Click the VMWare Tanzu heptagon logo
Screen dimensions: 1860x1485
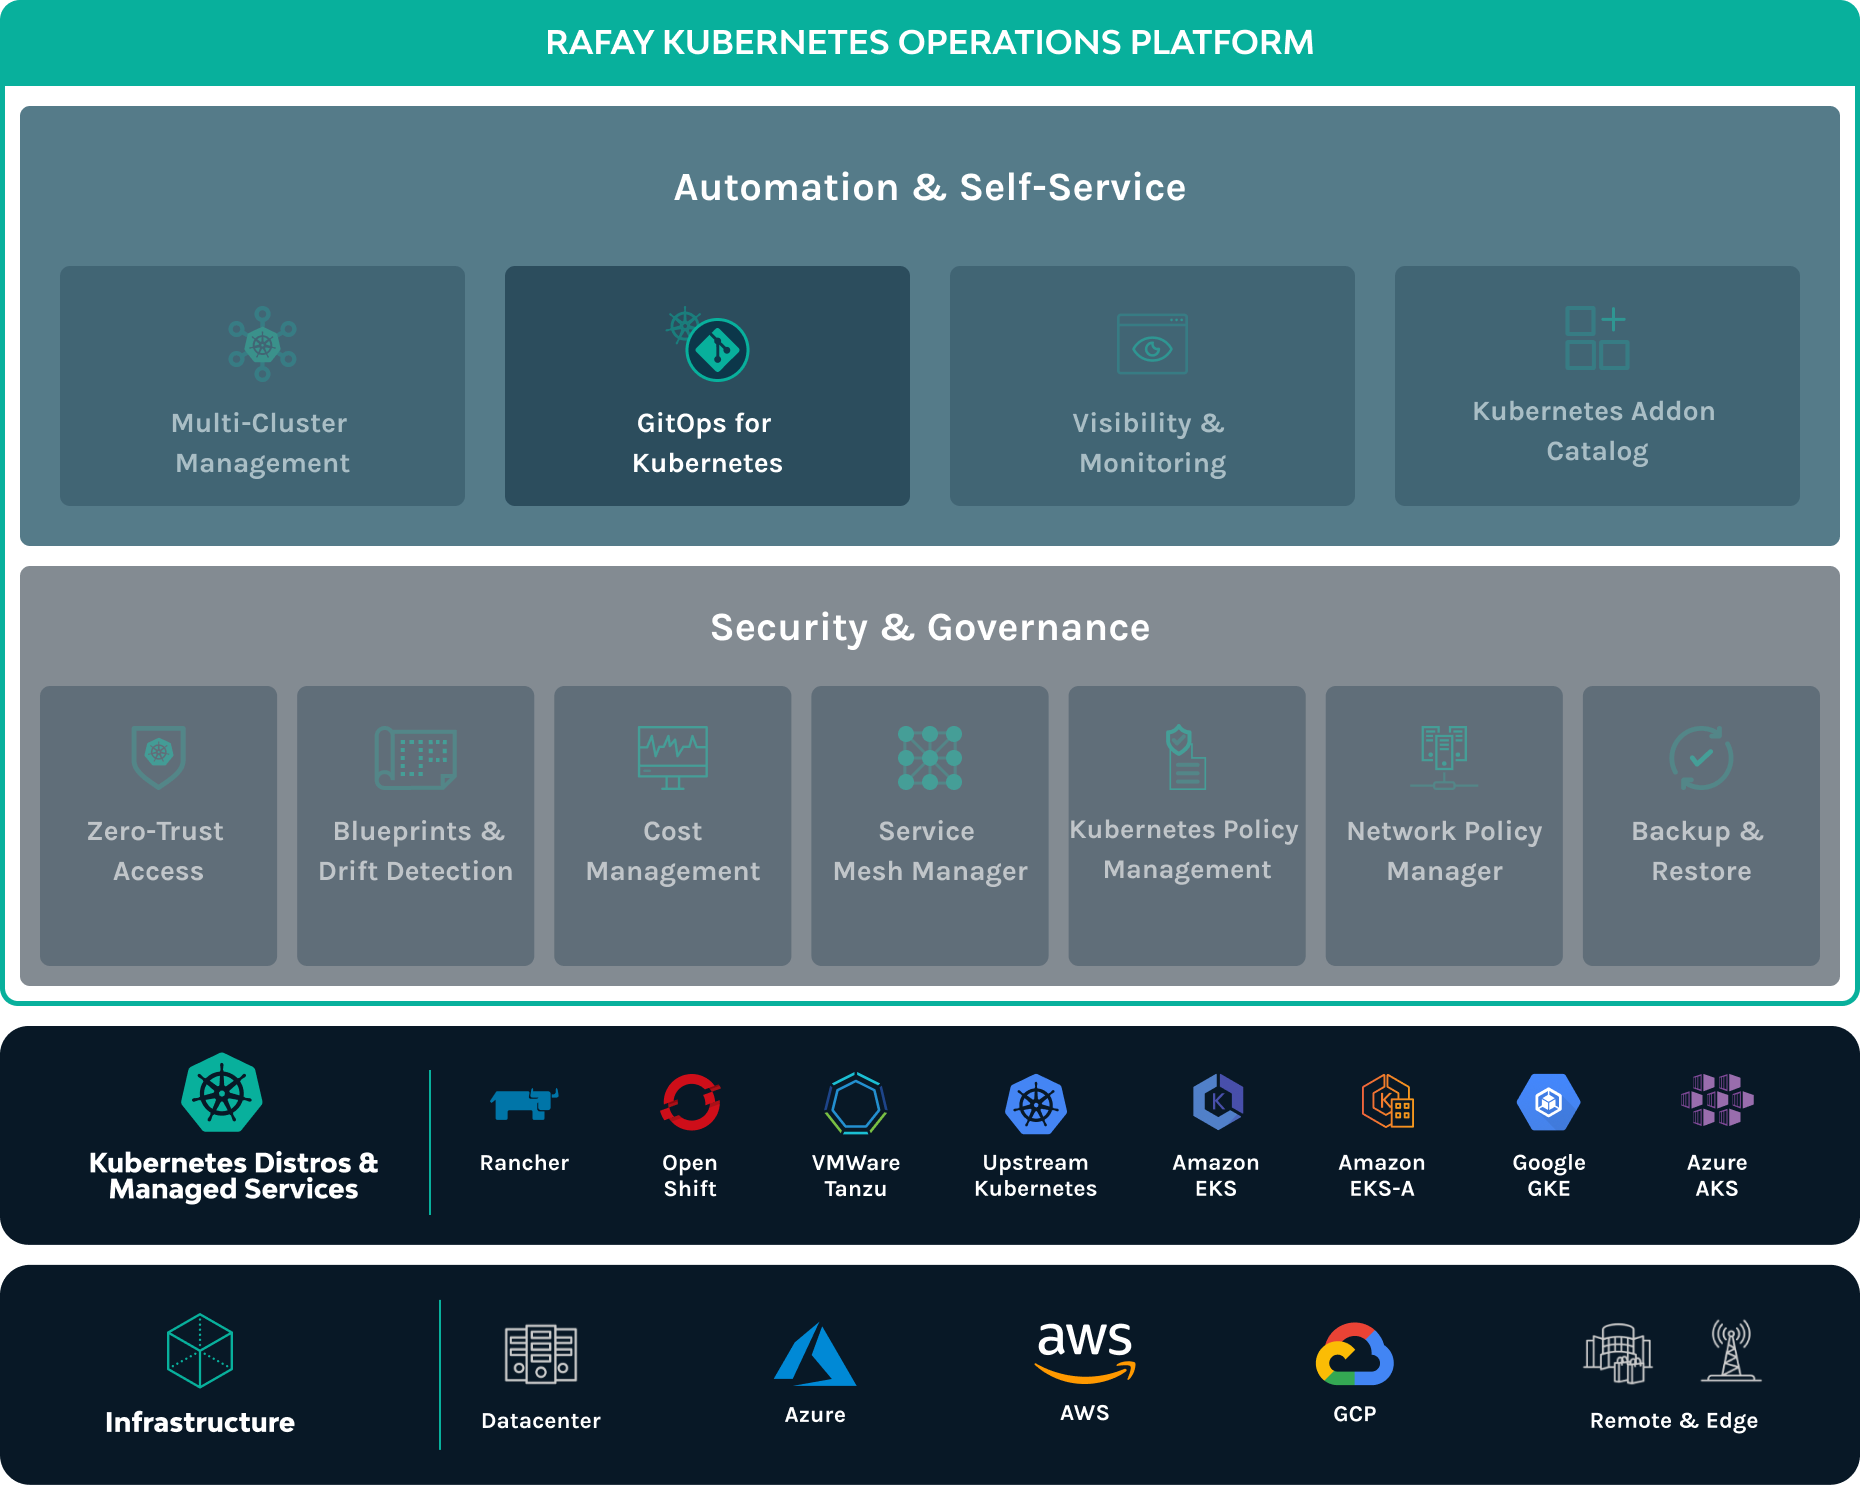tap(856, 1103)
